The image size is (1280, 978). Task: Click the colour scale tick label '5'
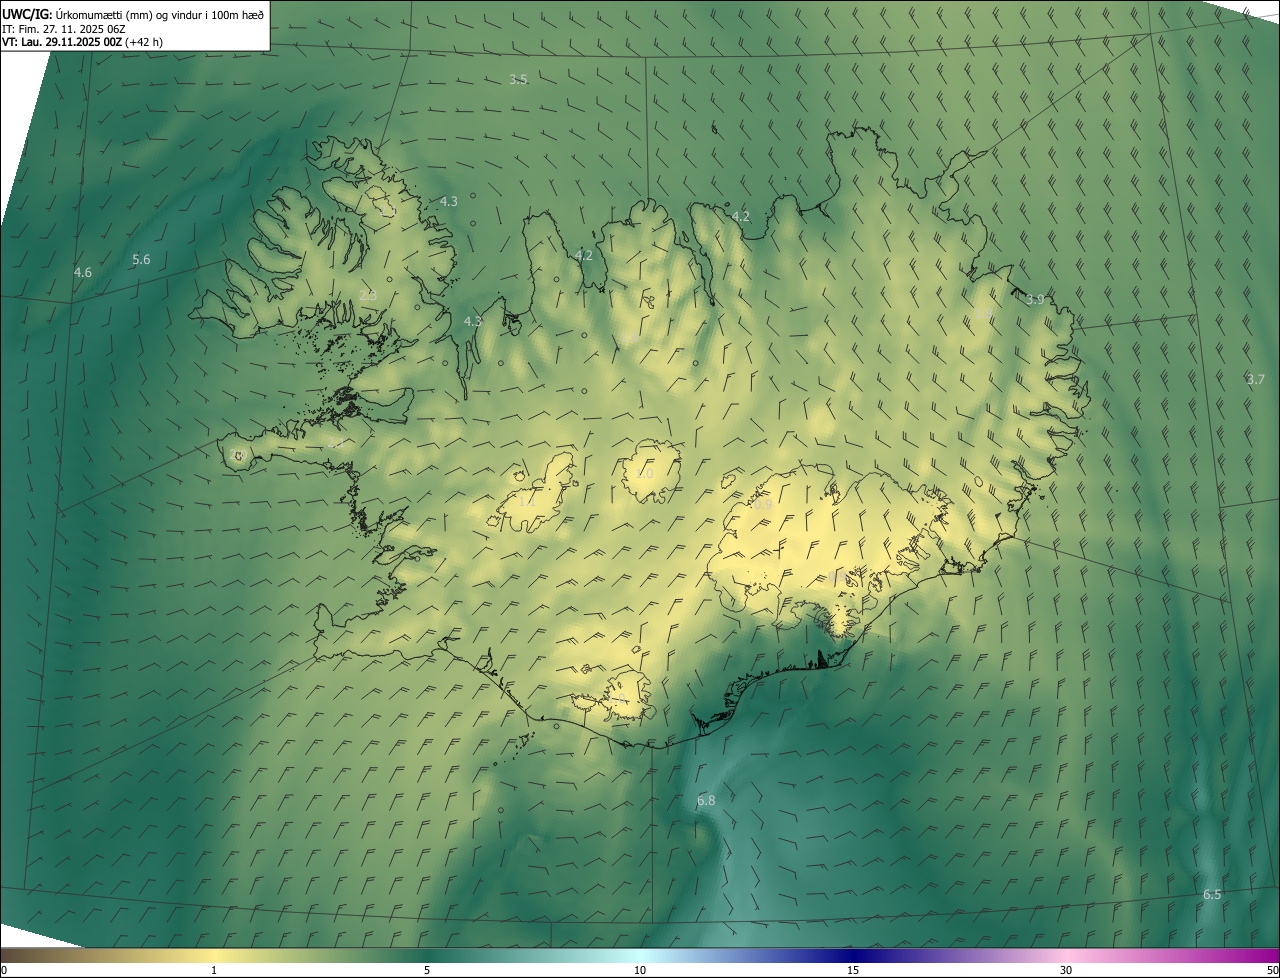point(427,970)
